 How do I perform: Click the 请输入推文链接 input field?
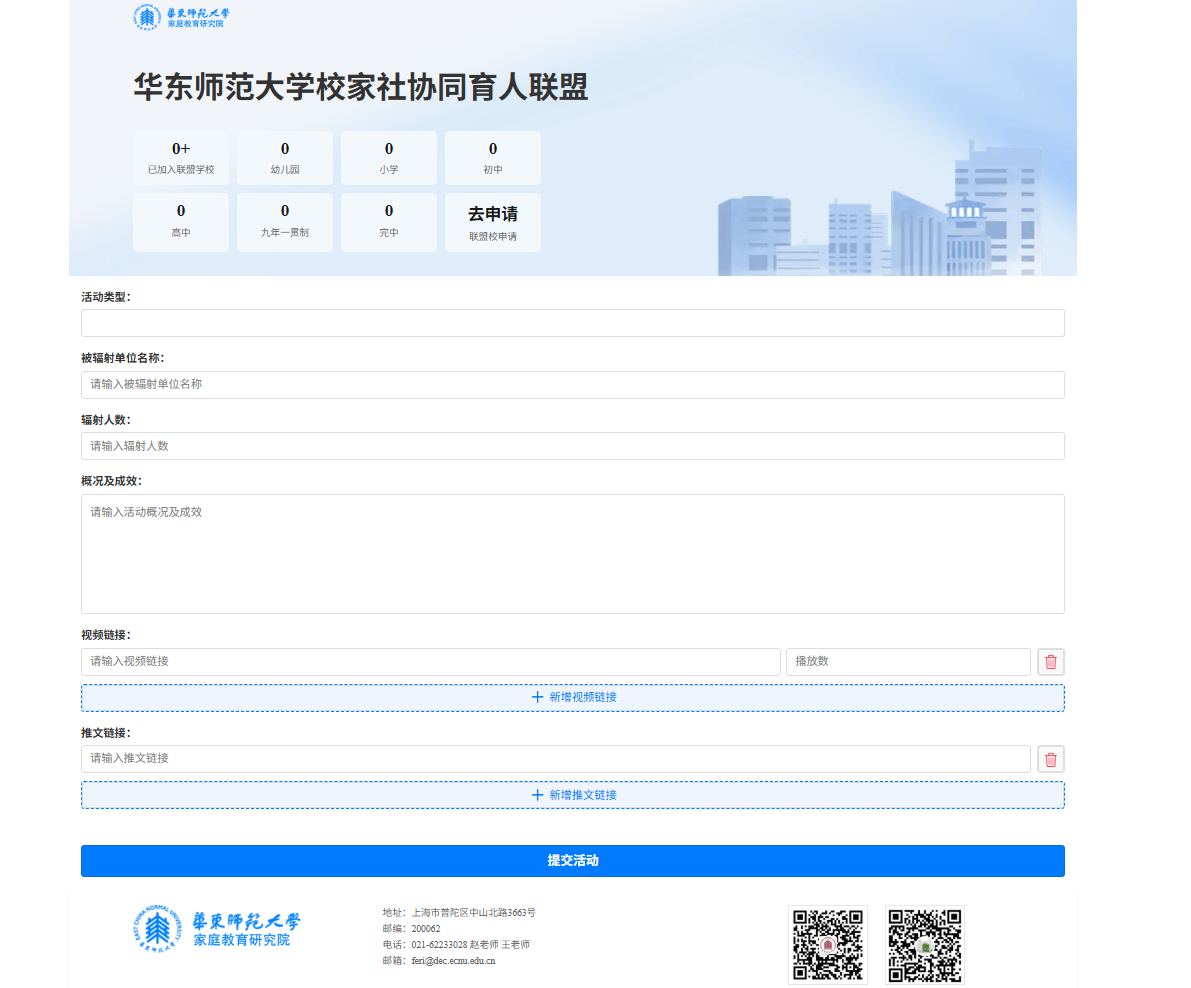(555, 759)
